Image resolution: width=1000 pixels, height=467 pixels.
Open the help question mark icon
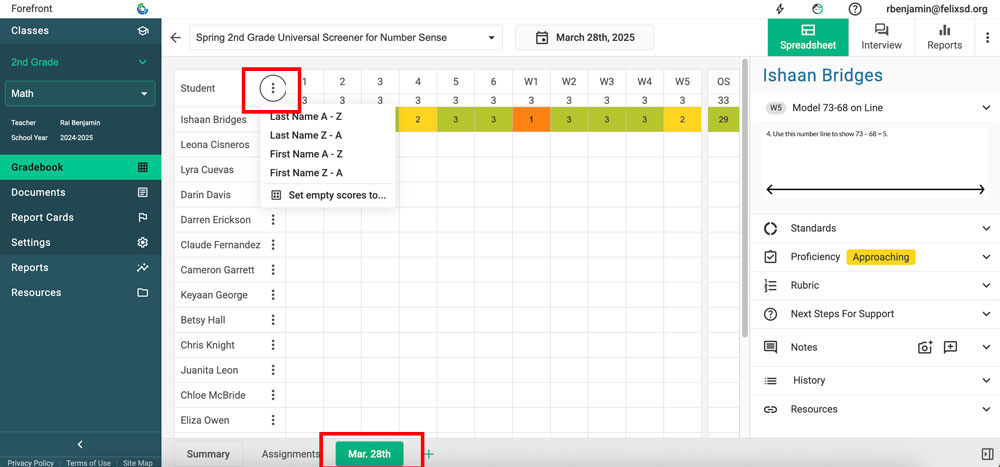[x=855, y=9]
